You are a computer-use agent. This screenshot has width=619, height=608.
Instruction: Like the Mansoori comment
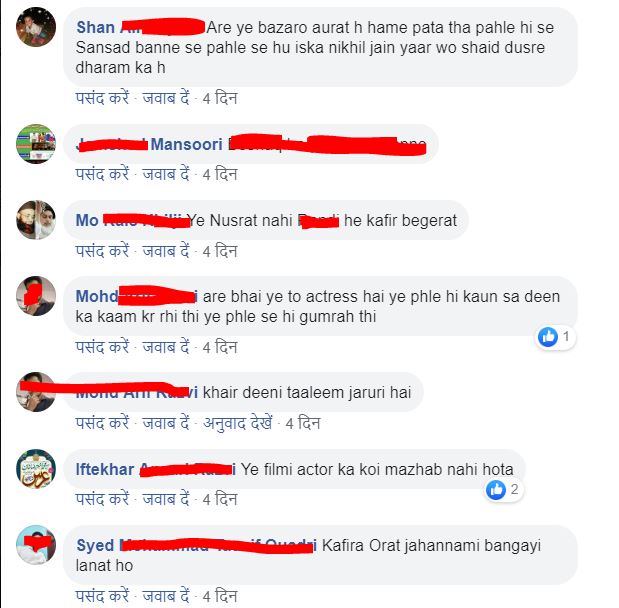(x=102, y=174)
